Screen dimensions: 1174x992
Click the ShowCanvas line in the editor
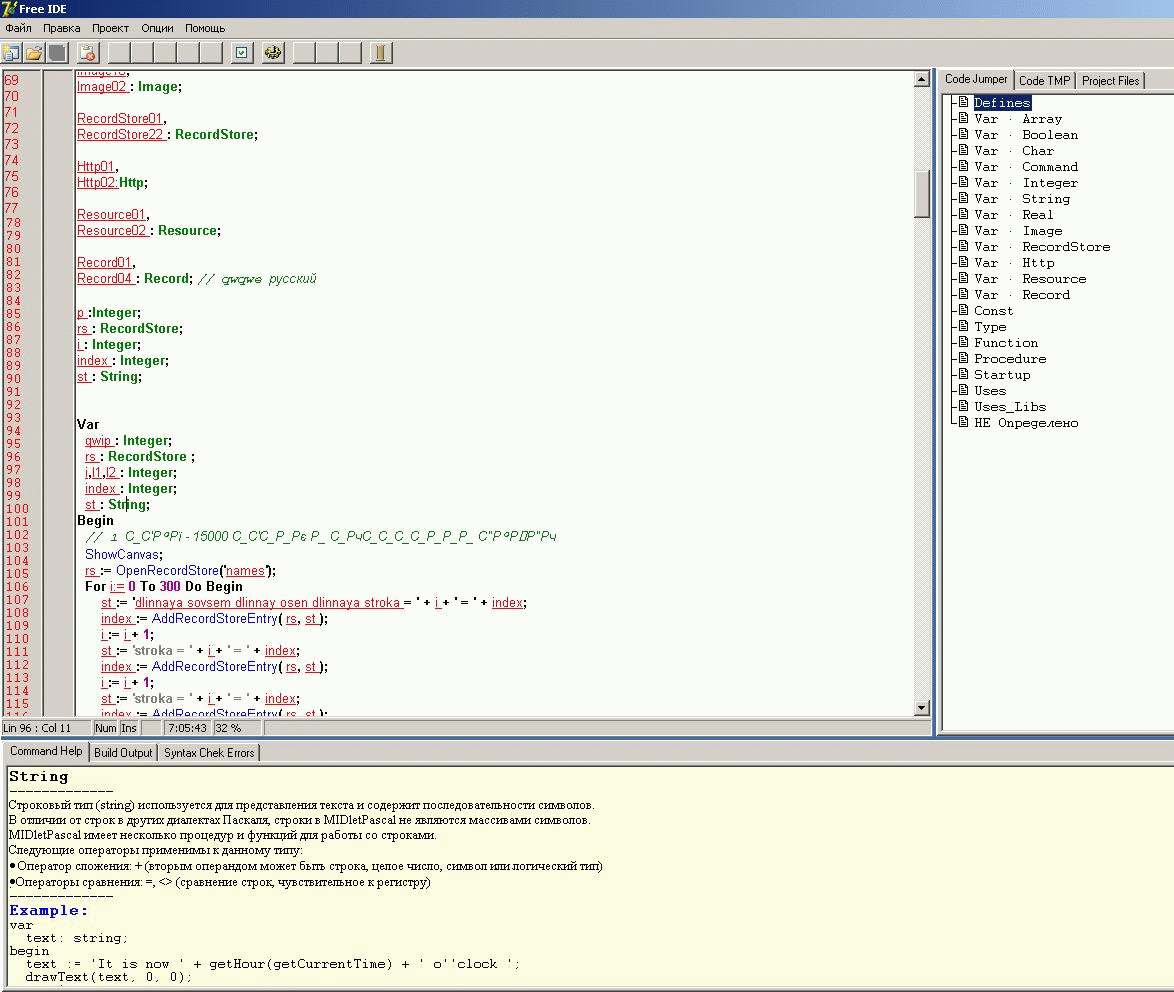(x=124, y=555)
